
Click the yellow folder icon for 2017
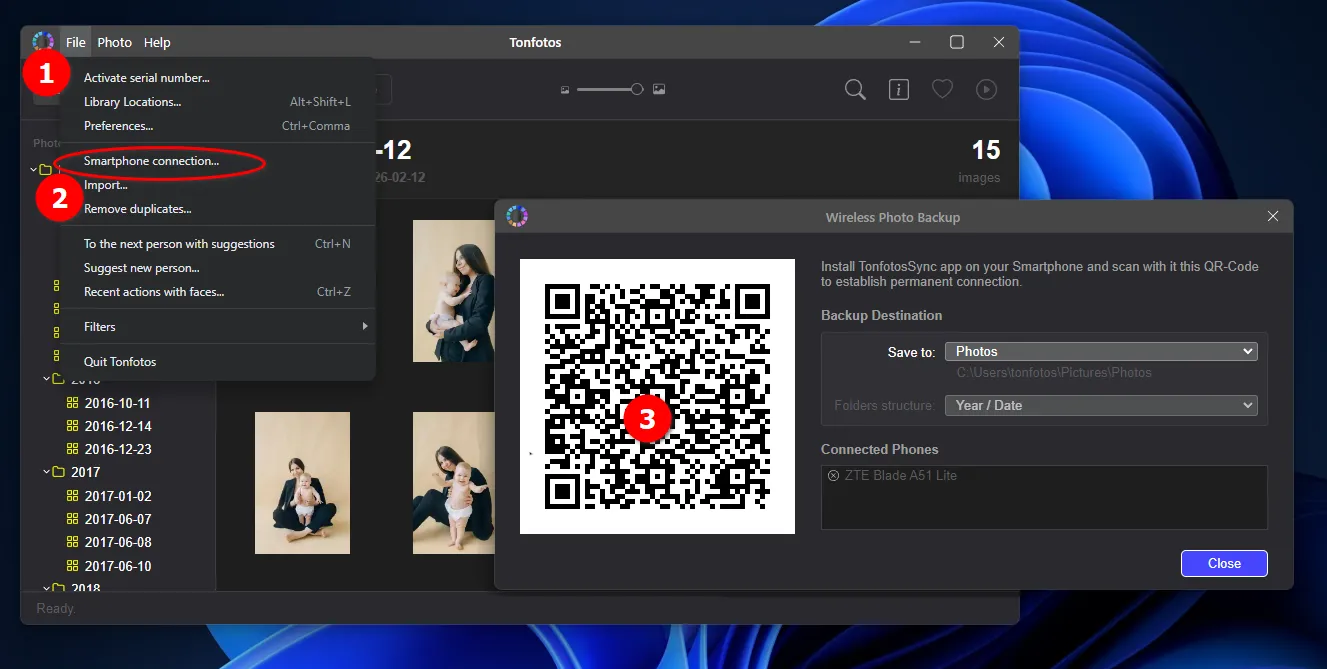pos(58,472)
